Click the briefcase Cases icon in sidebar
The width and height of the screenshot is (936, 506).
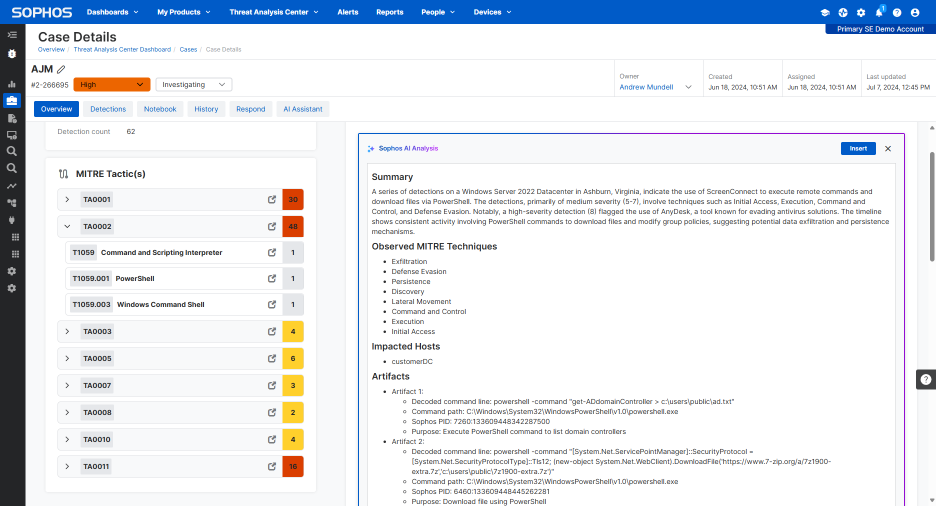[x=12, y=101]
